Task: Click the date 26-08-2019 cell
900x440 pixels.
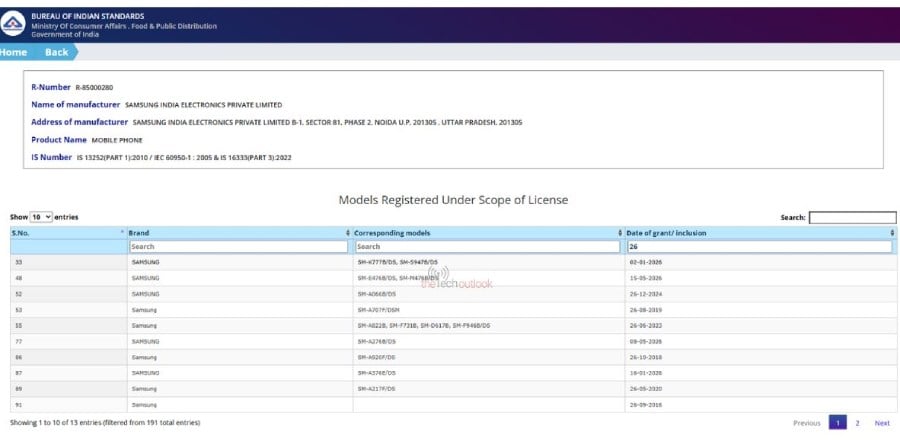Action: pyautogui.click(x=761, y=310)
